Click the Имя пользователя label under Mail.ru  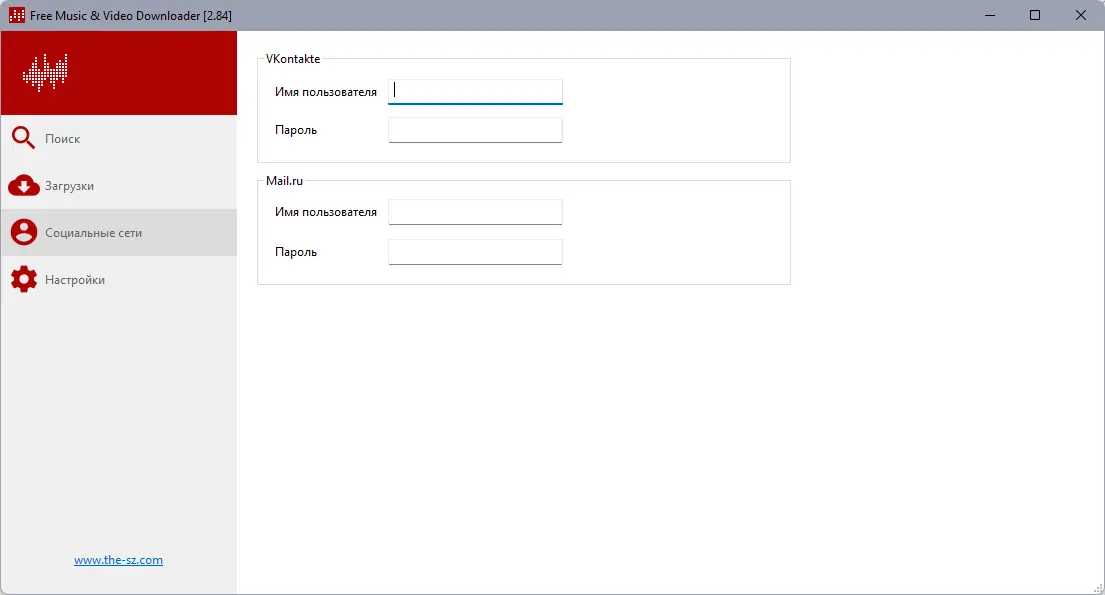point(326,211)
